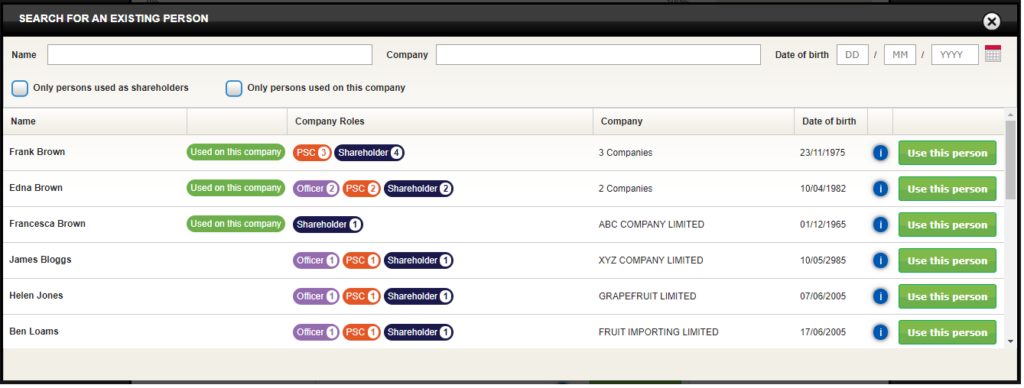Enable Only persons used as shareholders
The height and width of the screenshot is (388, 1024).
pyautogui.click(x=20, y=88)
